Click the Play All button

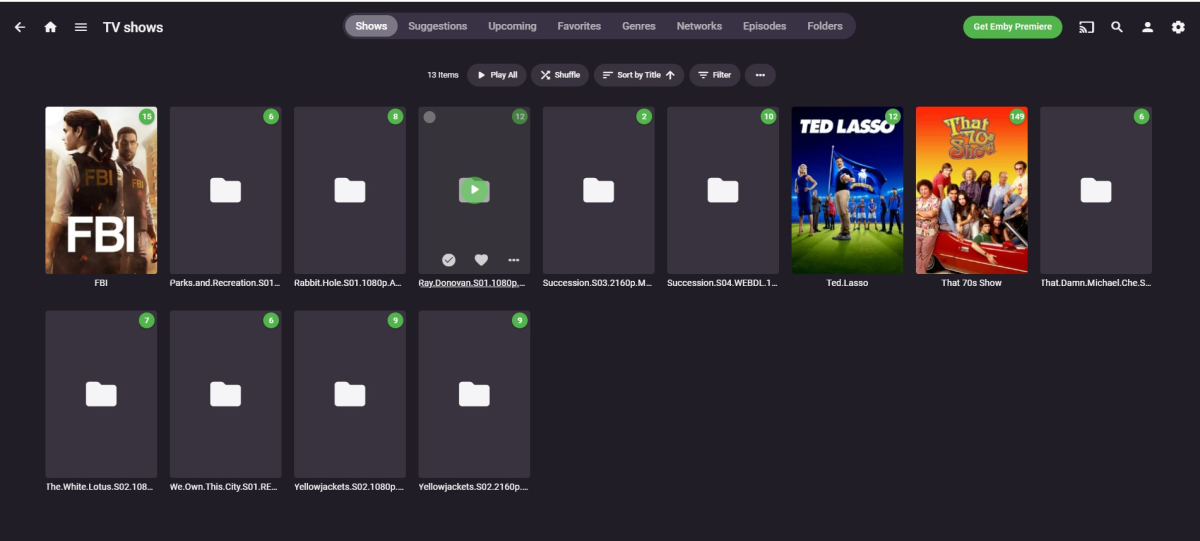[x=497, y=75]
